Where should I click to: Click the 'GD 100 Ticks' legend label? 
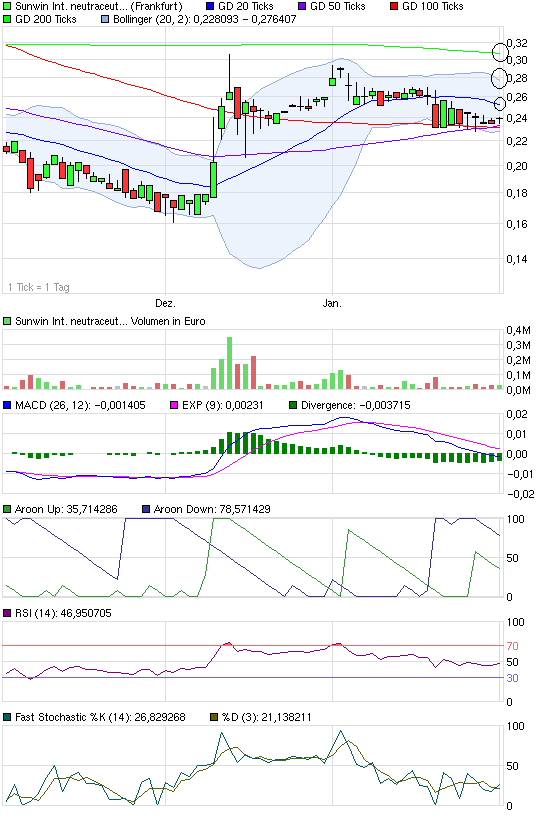pos(433,6)
